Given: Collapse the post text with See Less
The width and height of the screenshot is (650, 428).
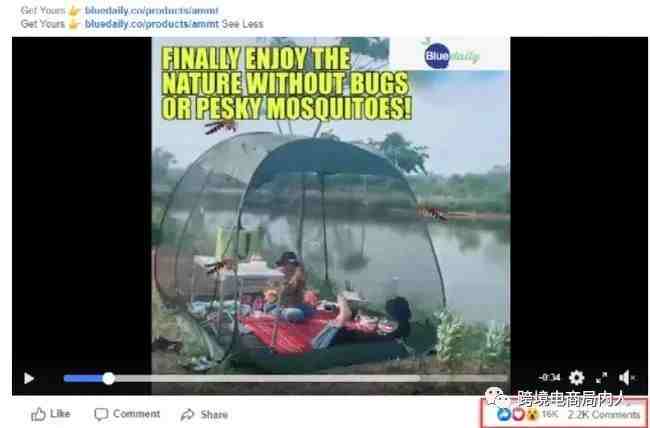Looking at the screenshot, I should coord(243,24).
